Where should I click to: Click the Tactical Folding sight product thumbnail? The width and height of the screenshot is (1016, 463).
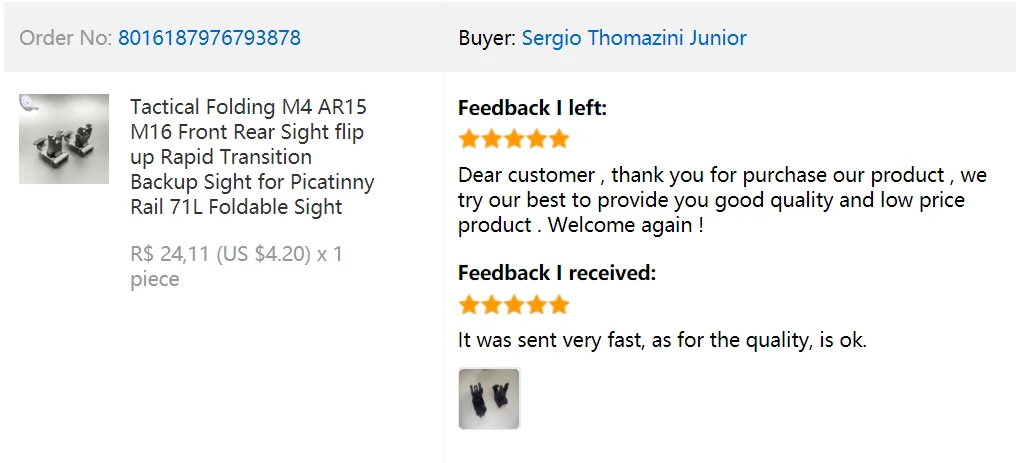point(64,139)
